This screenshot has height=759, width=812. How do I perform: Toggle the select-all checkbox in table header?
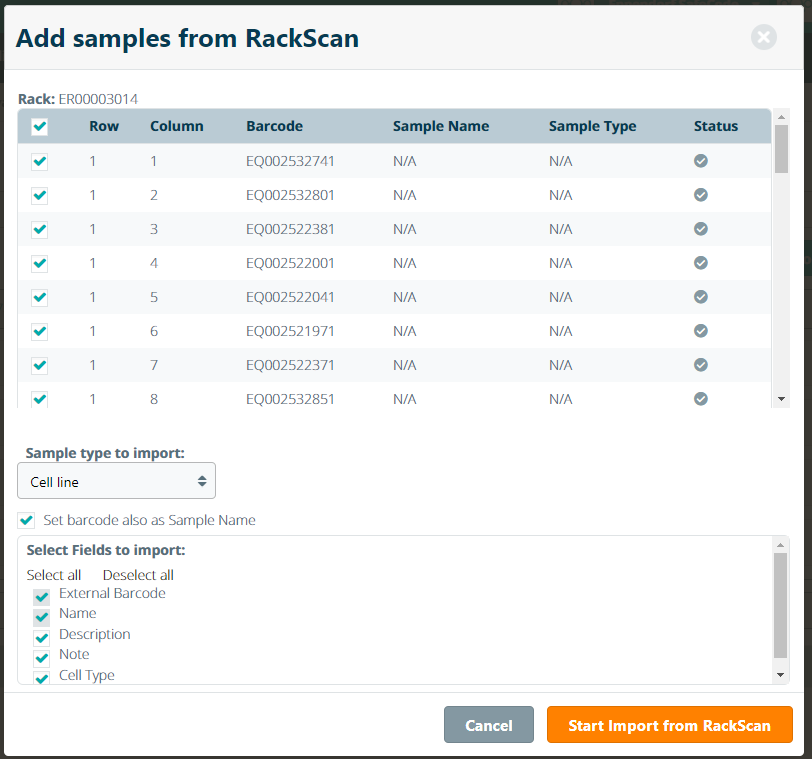[40, 127]
